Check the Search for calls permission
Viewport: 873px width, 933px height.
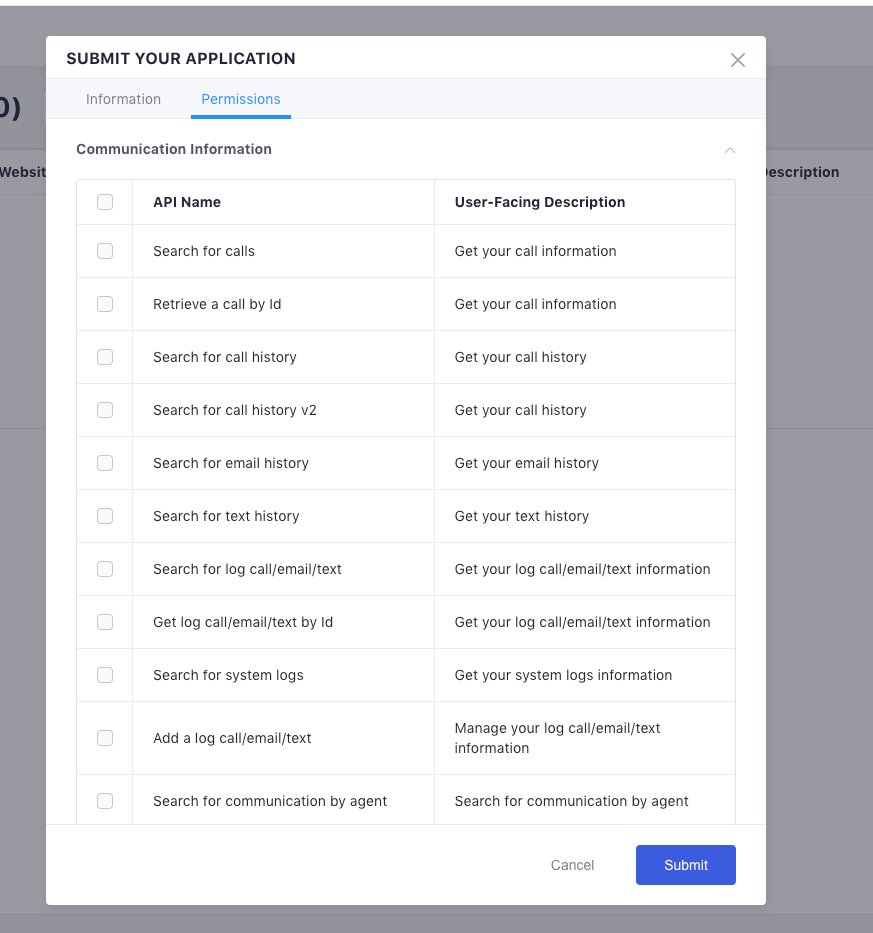point(105,251)
